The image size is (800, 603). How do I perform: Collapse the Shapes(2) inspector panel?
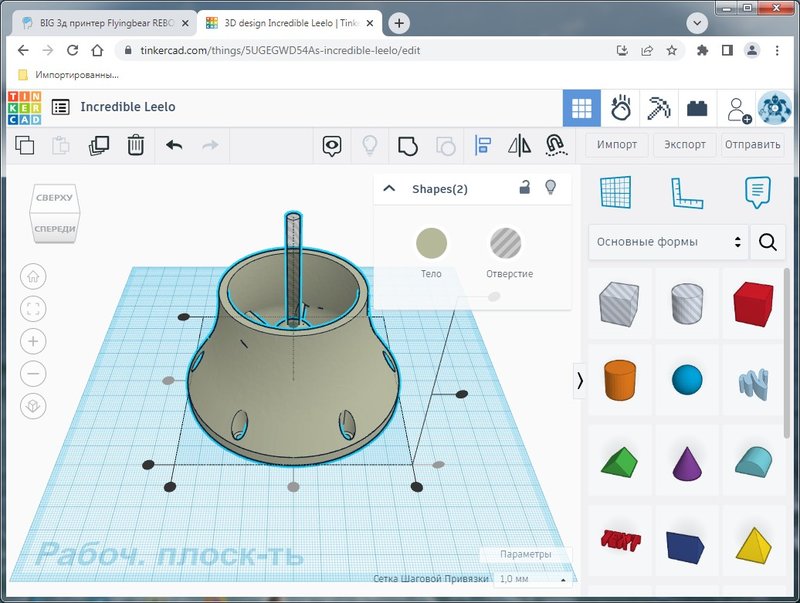pos(390,189)
